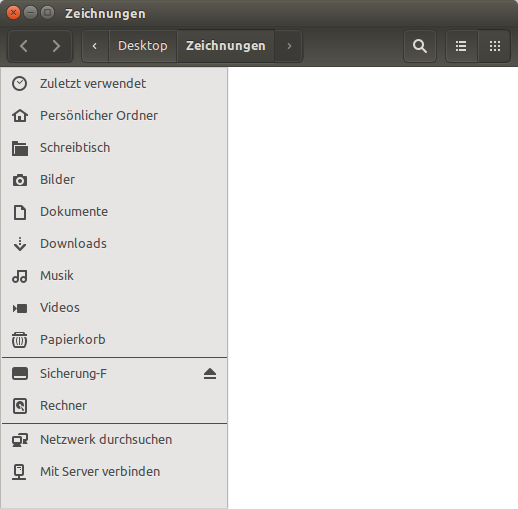
Task: Expand path bar right with small chevron
Action: [289, 46]
